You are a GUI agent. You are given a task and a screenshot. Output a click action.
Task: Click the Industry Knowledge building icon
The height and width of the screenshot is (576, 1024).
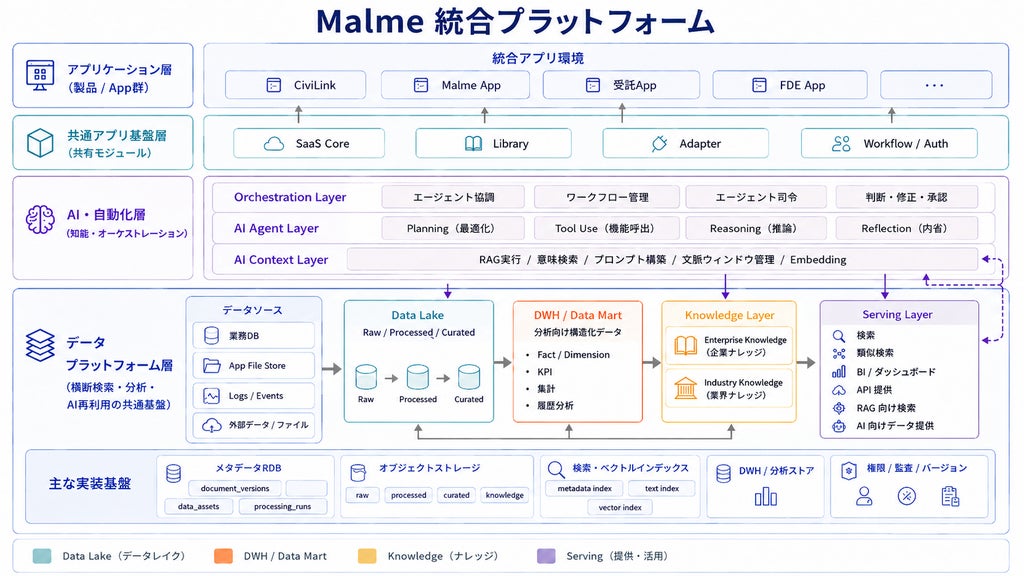pyautogui.click(x=686, y=388)
